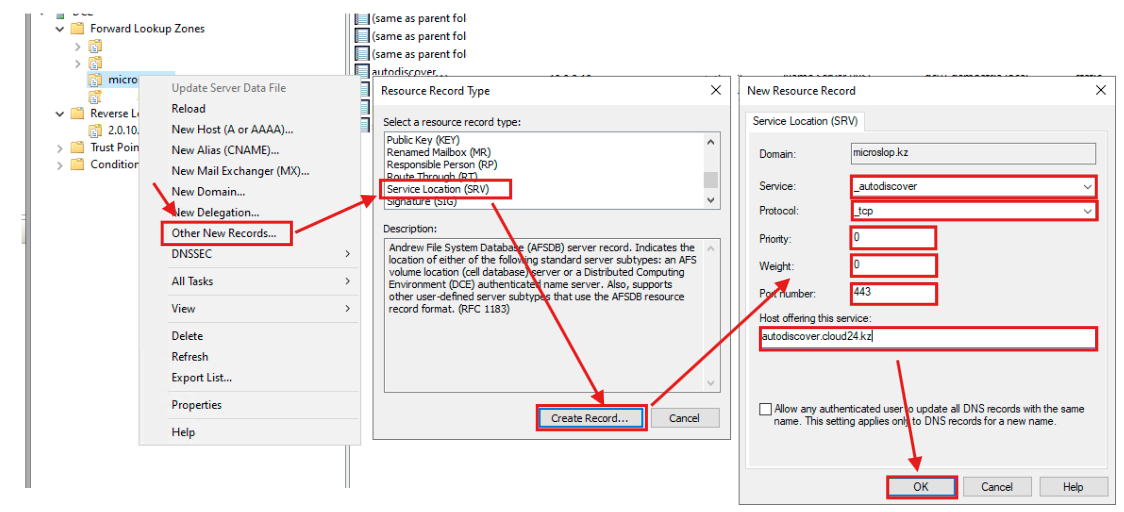The width and height of the screenshot is (1124, 512).
Task: Click the Forward Lookup Zones folder icon
Action: click(77, 29)
